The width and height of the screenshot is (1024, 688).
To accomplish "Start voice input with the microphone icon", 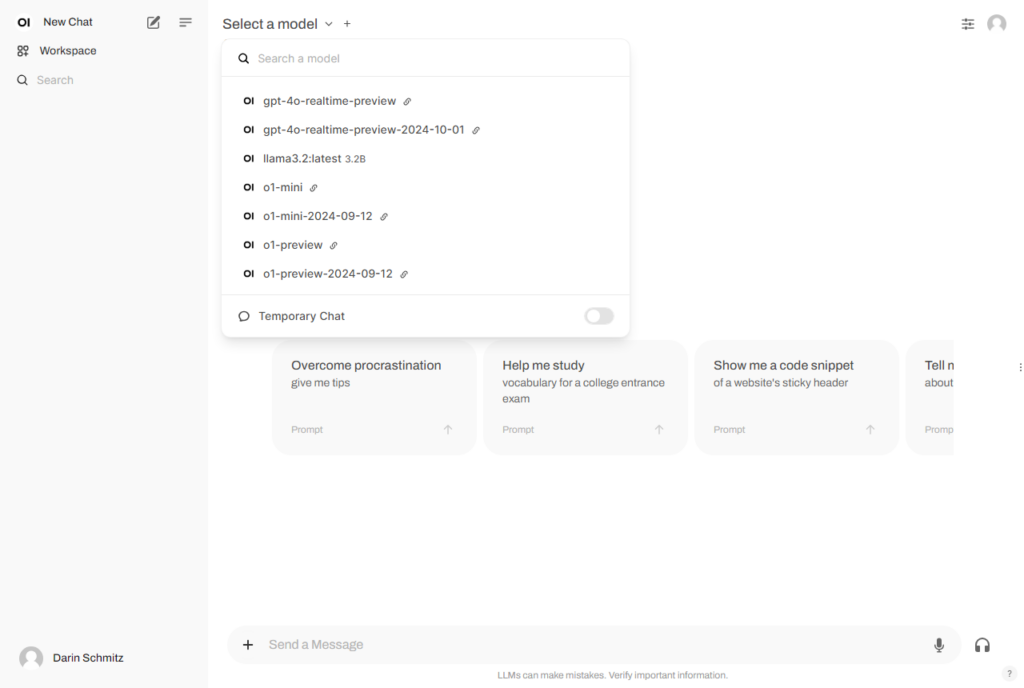I will 938,645.
